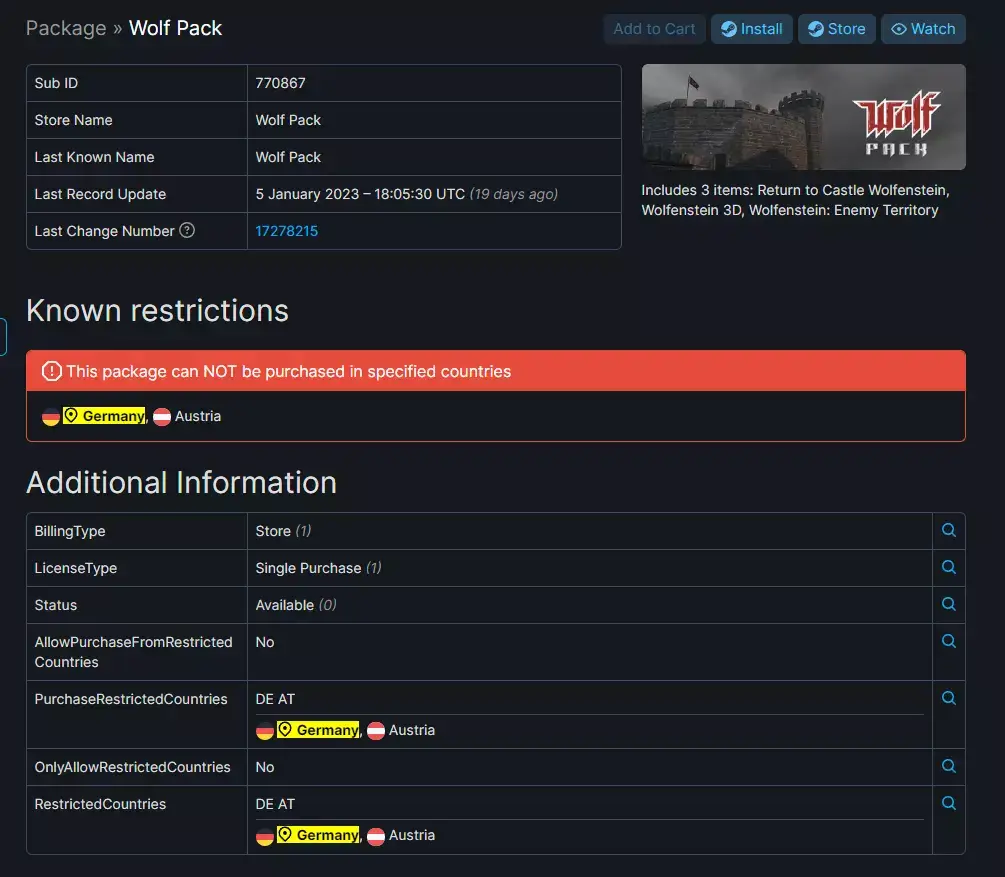Viewport: 1005px width, 877px height.
Task: Click German flag in PurchaseRestrictedCountries row
Action: click(x=265, y=731)
